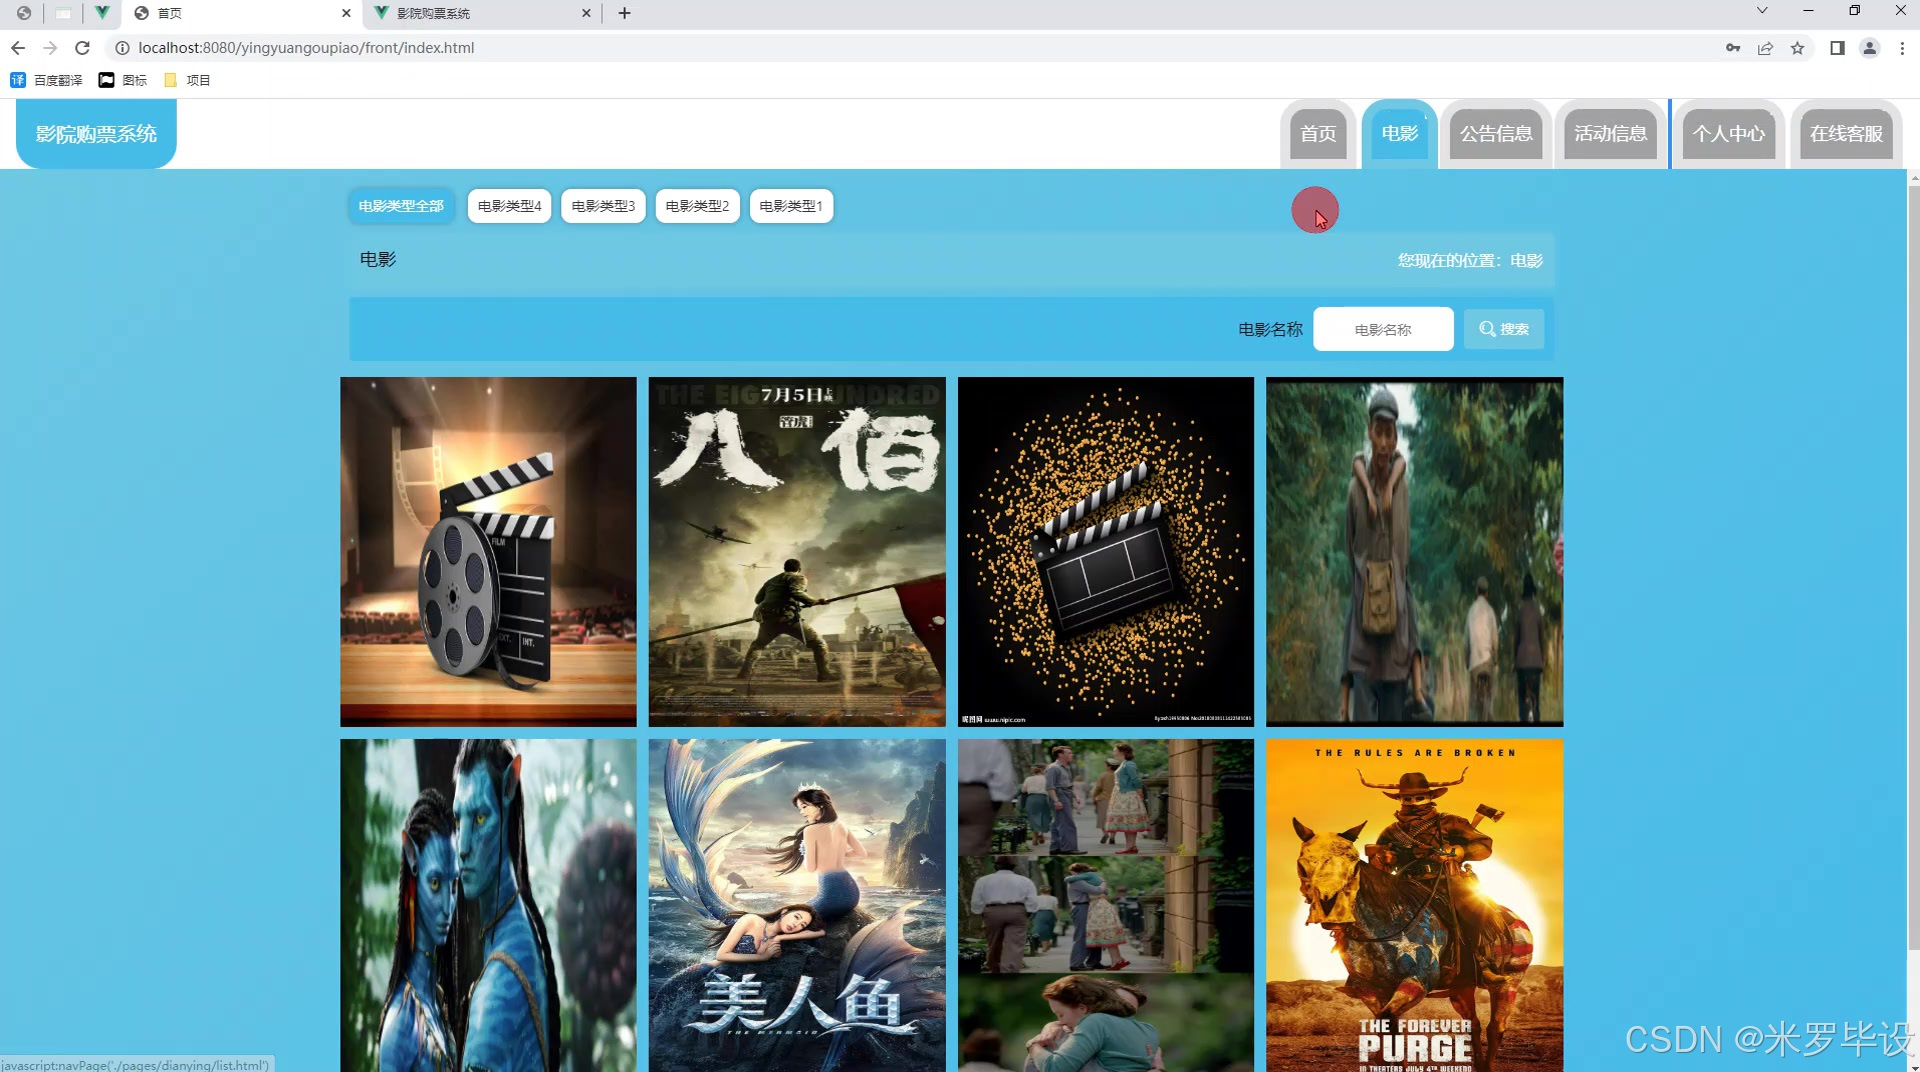Image resolution: width=1920 pixels, height=1072 pixels.
Task: Bookmark this page with the star icon
Action: point(1797,48)
